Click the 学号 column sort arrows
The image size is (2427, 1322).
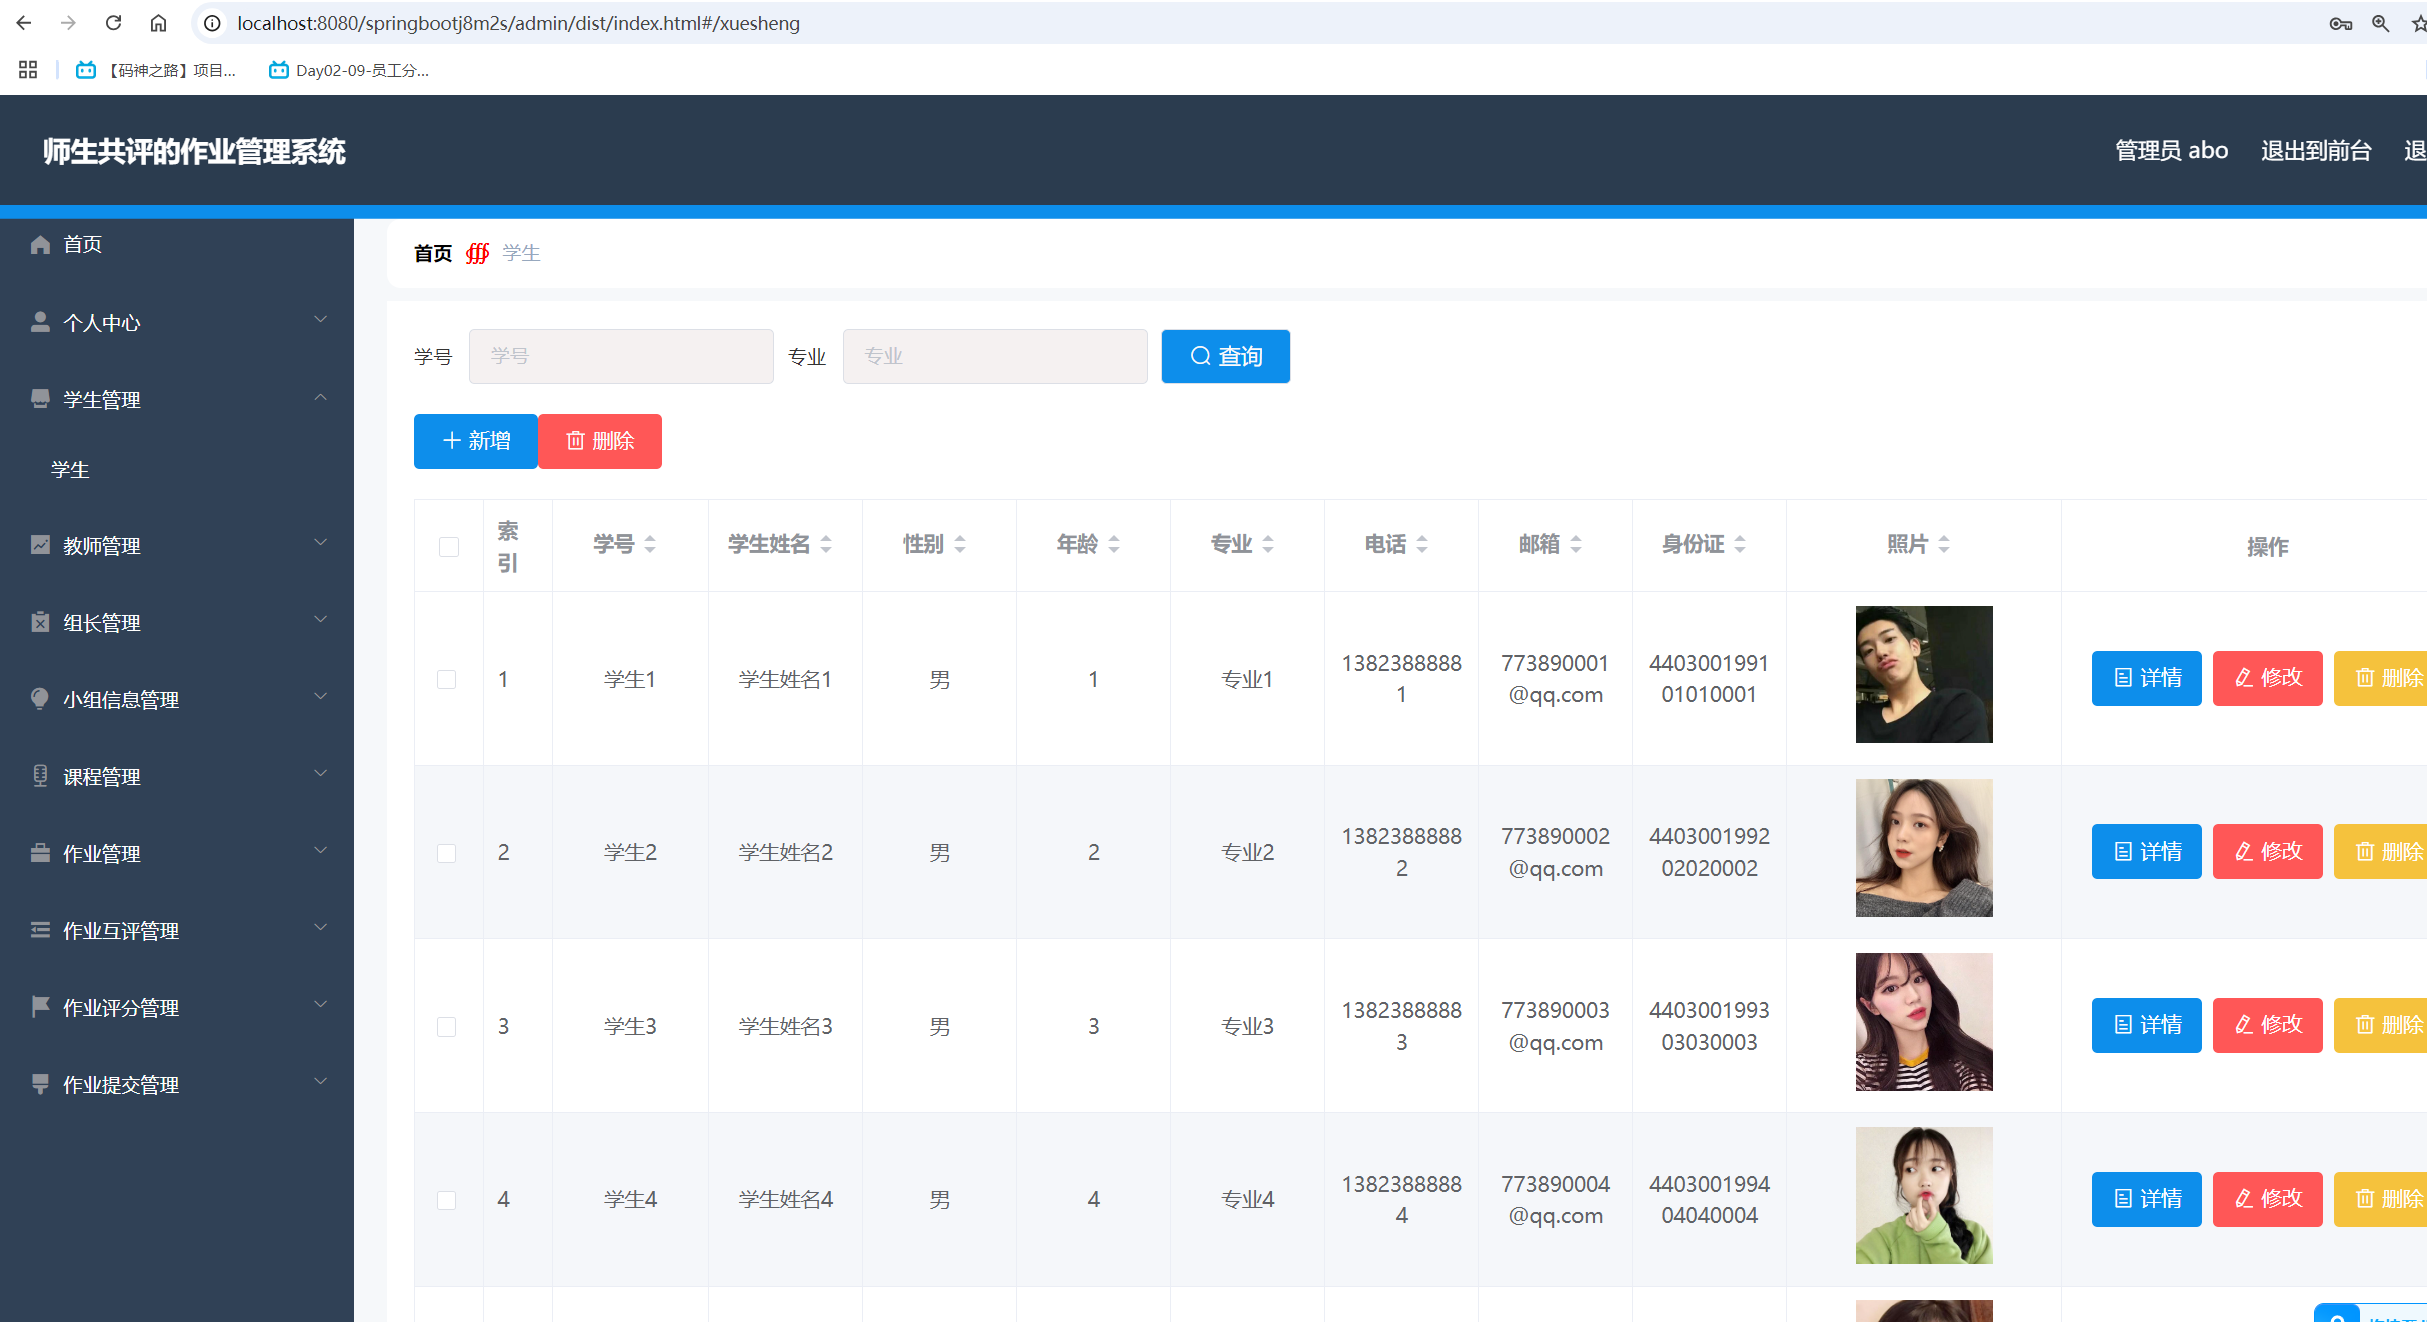point(650,544)
